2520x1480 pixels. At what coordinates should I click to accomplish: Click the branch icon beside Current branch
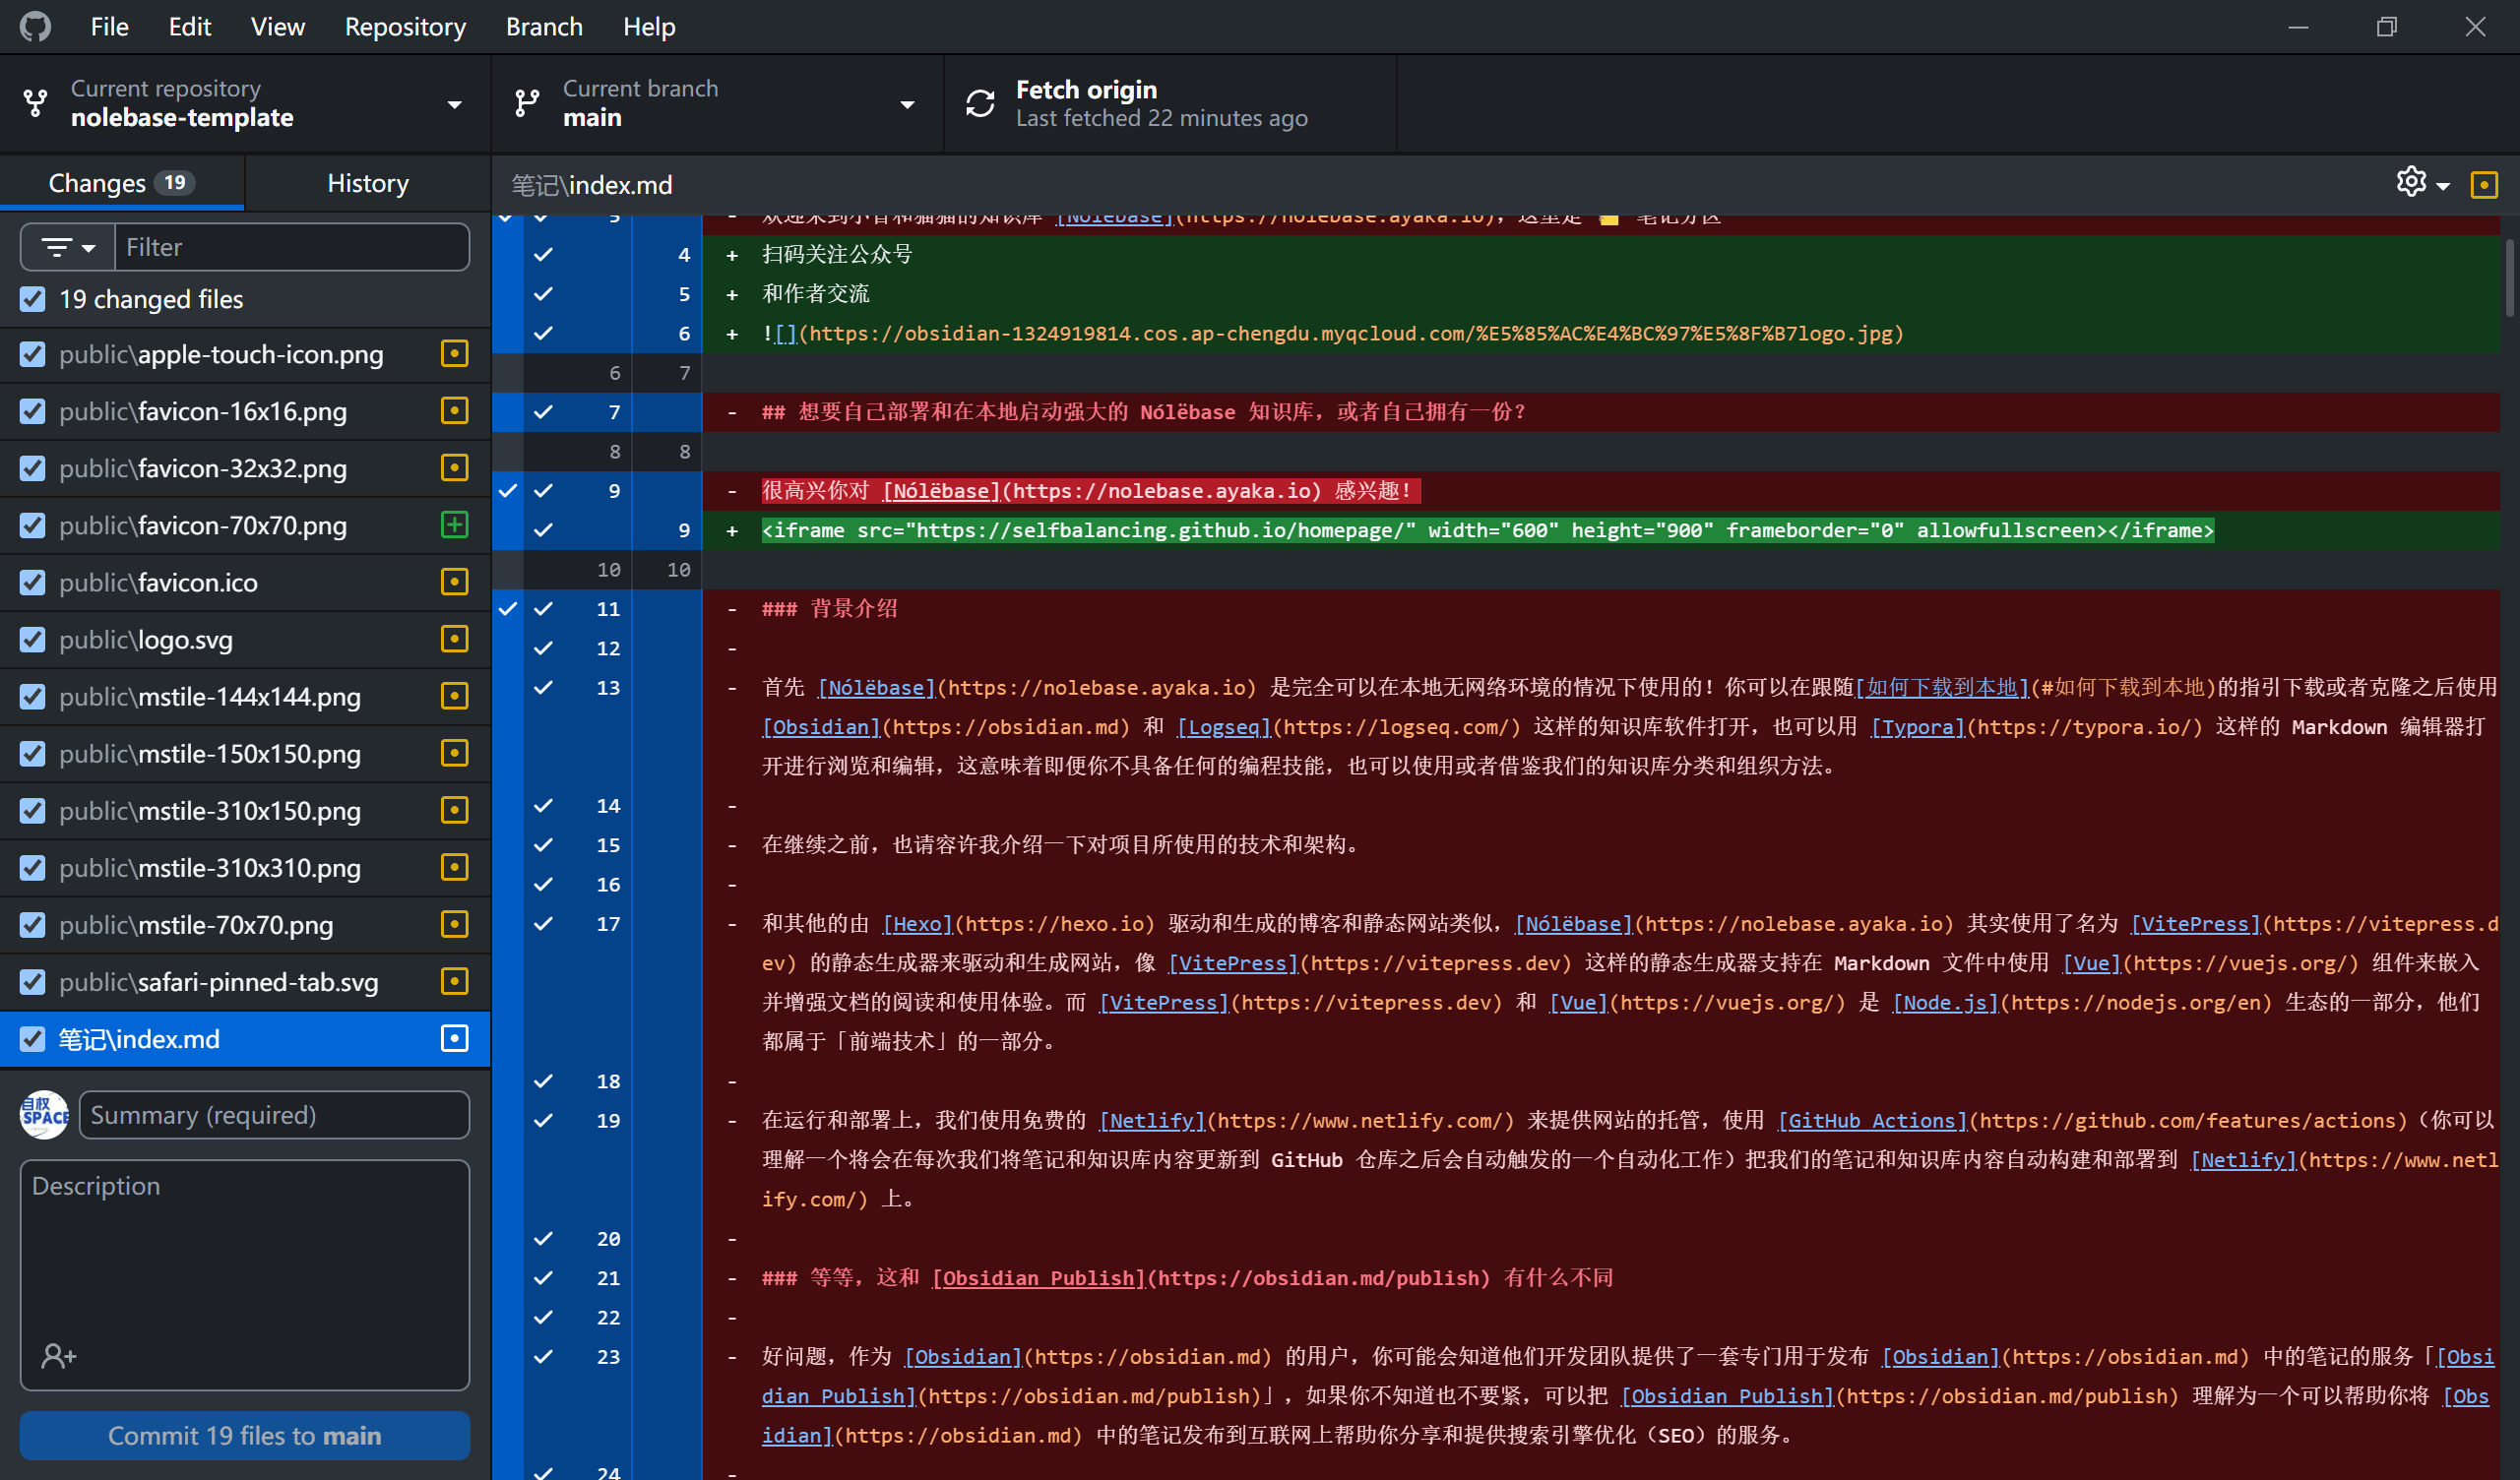click(527, 103)
